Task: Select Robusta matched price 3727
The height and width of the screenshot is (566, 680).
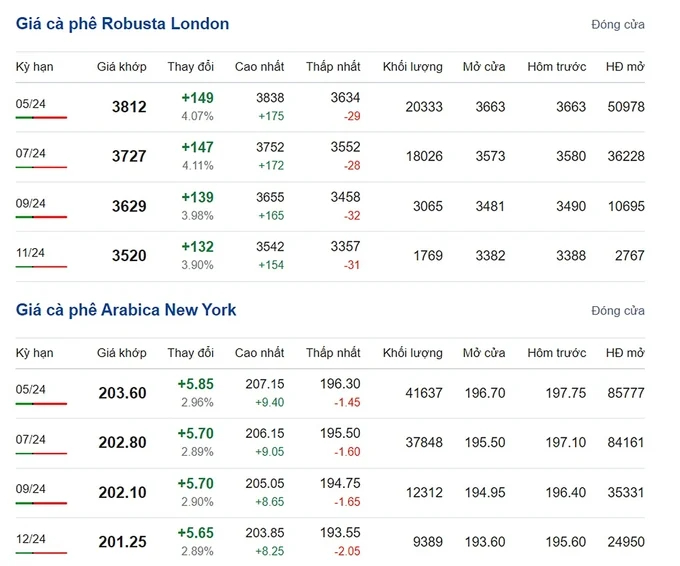Action: [x=129, y=156]
